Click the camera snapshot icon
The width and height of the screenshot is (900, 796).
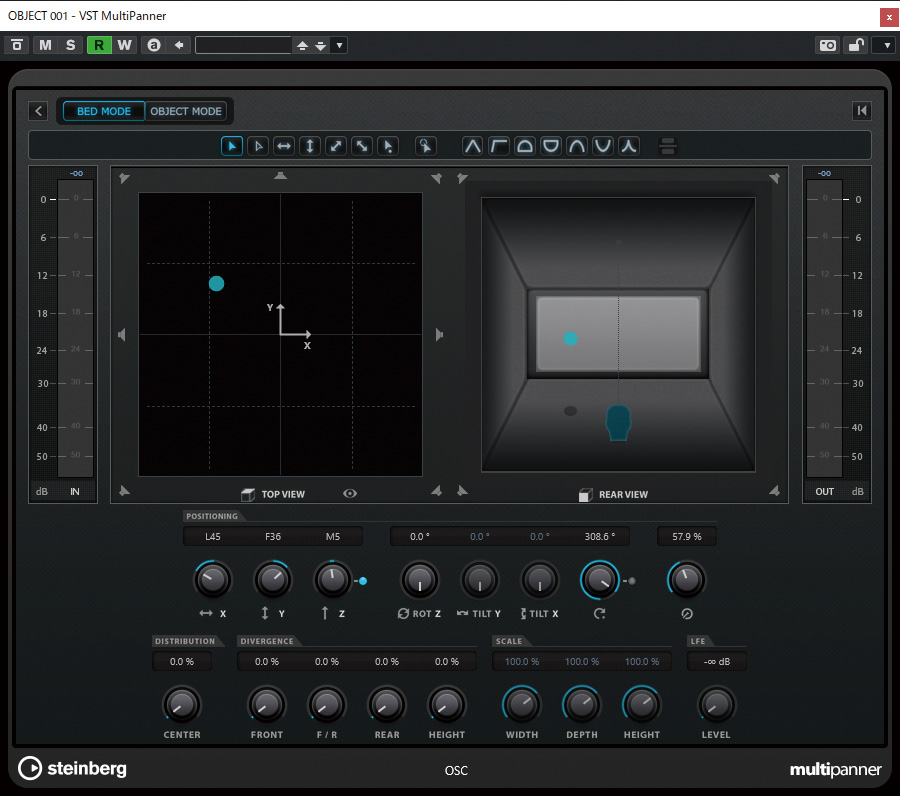pyautogui.click(x=828, y=45)
